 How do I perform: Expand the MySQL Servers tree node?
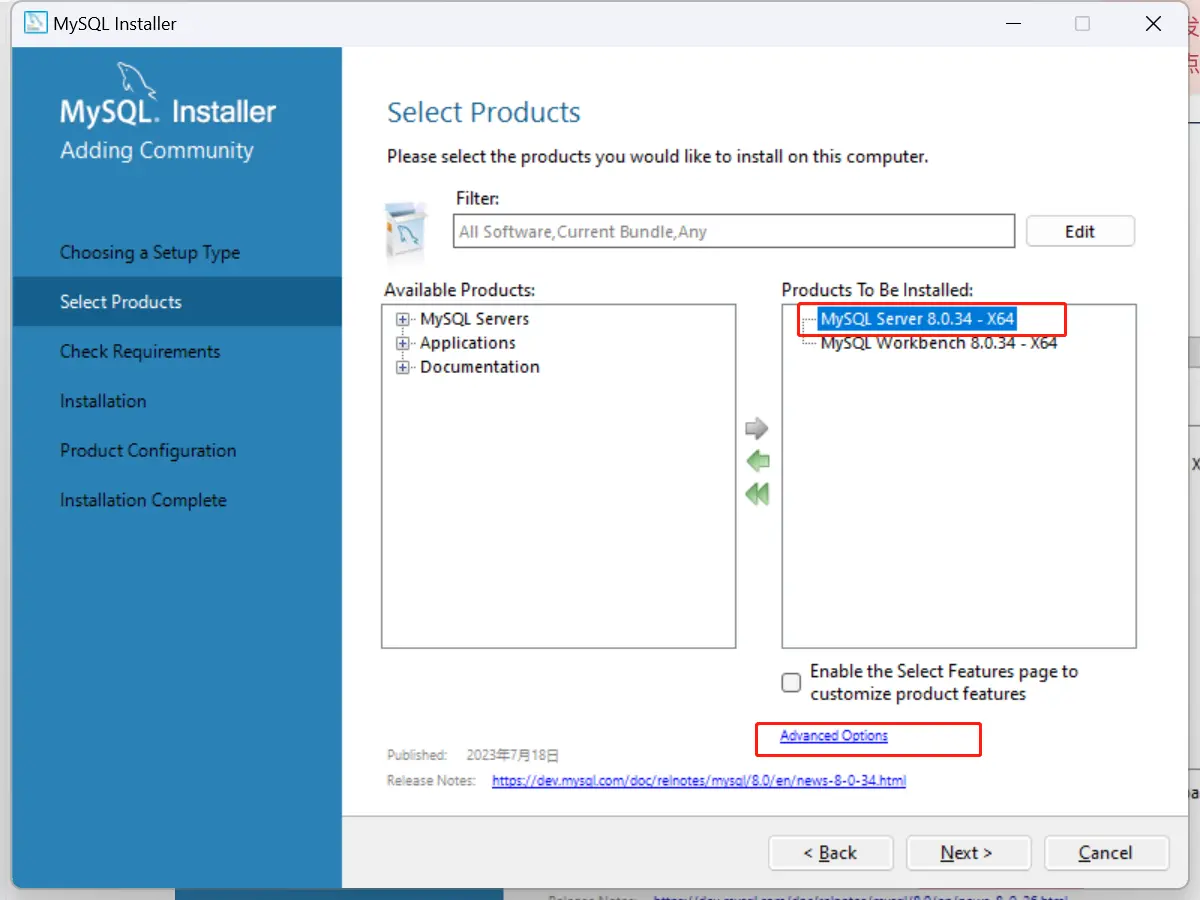pos(404,319)
